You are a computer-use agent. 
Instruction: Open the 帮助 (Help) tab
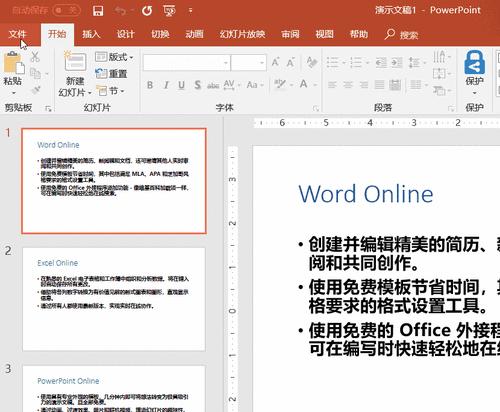[359, 34]
